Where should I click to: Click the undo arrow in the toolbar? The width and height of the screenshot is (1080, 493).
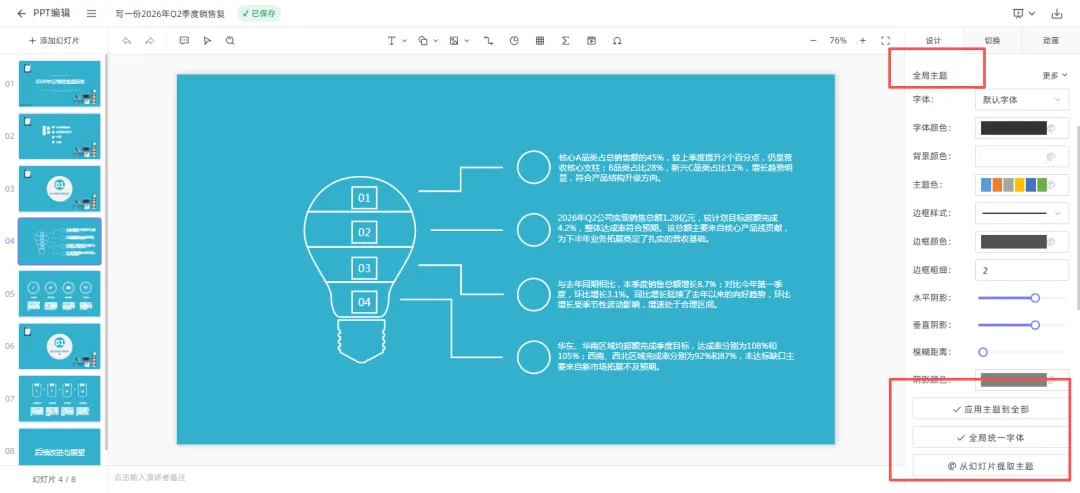point(127,41)
